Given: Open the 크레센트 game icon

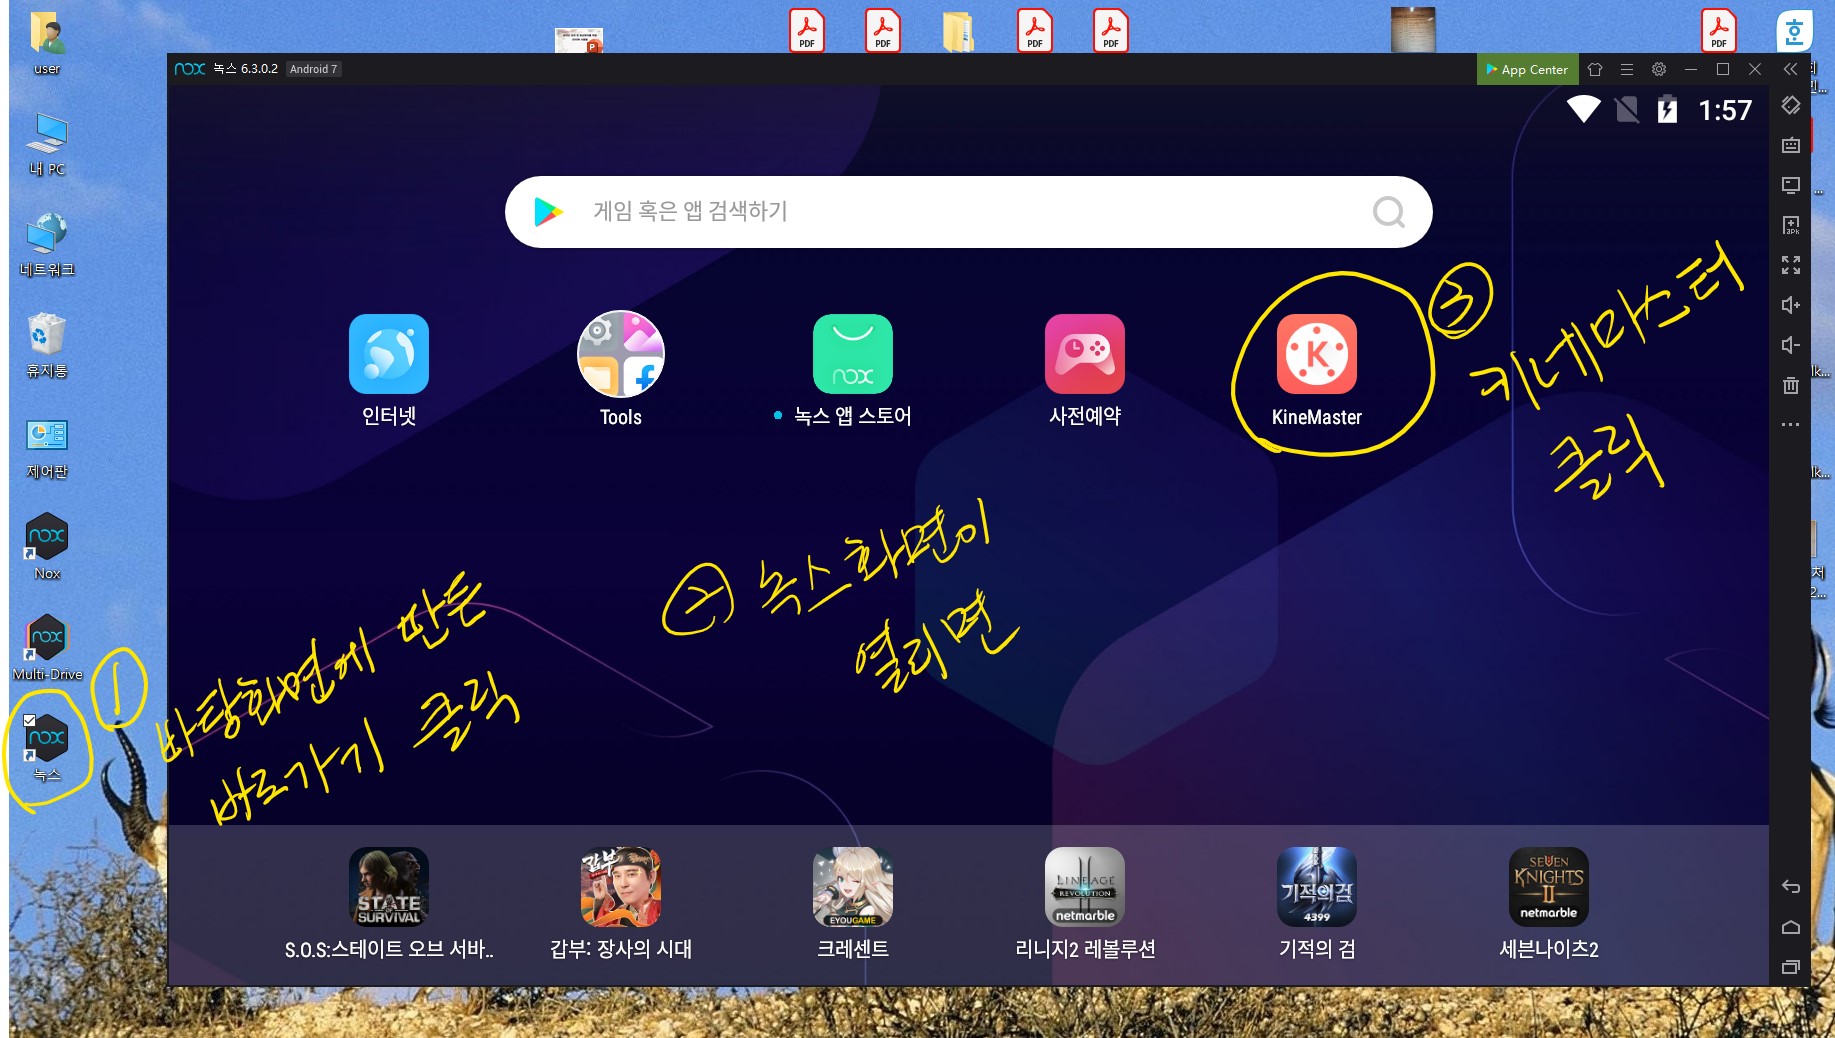Looking at the screenshot, I should (x=853, y=887).
